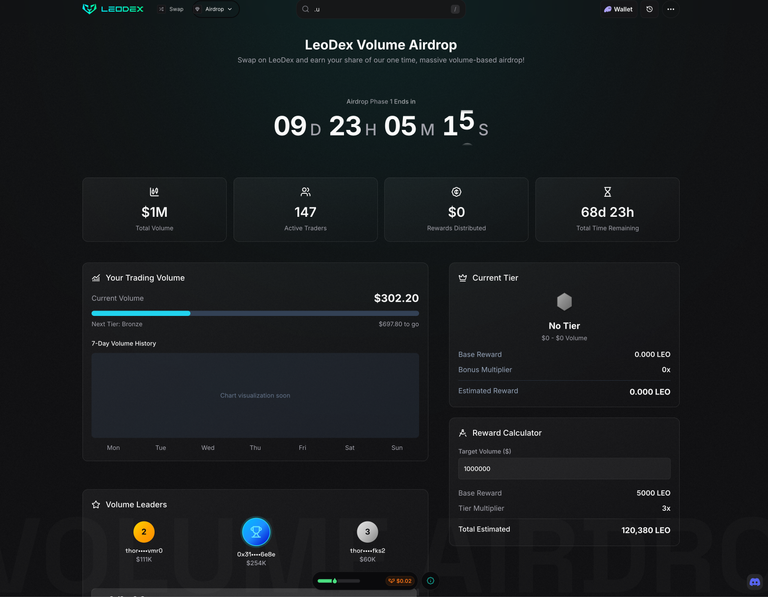Open the Discord chat icon
Screen dimensions: 768x597
click(755, 582)
